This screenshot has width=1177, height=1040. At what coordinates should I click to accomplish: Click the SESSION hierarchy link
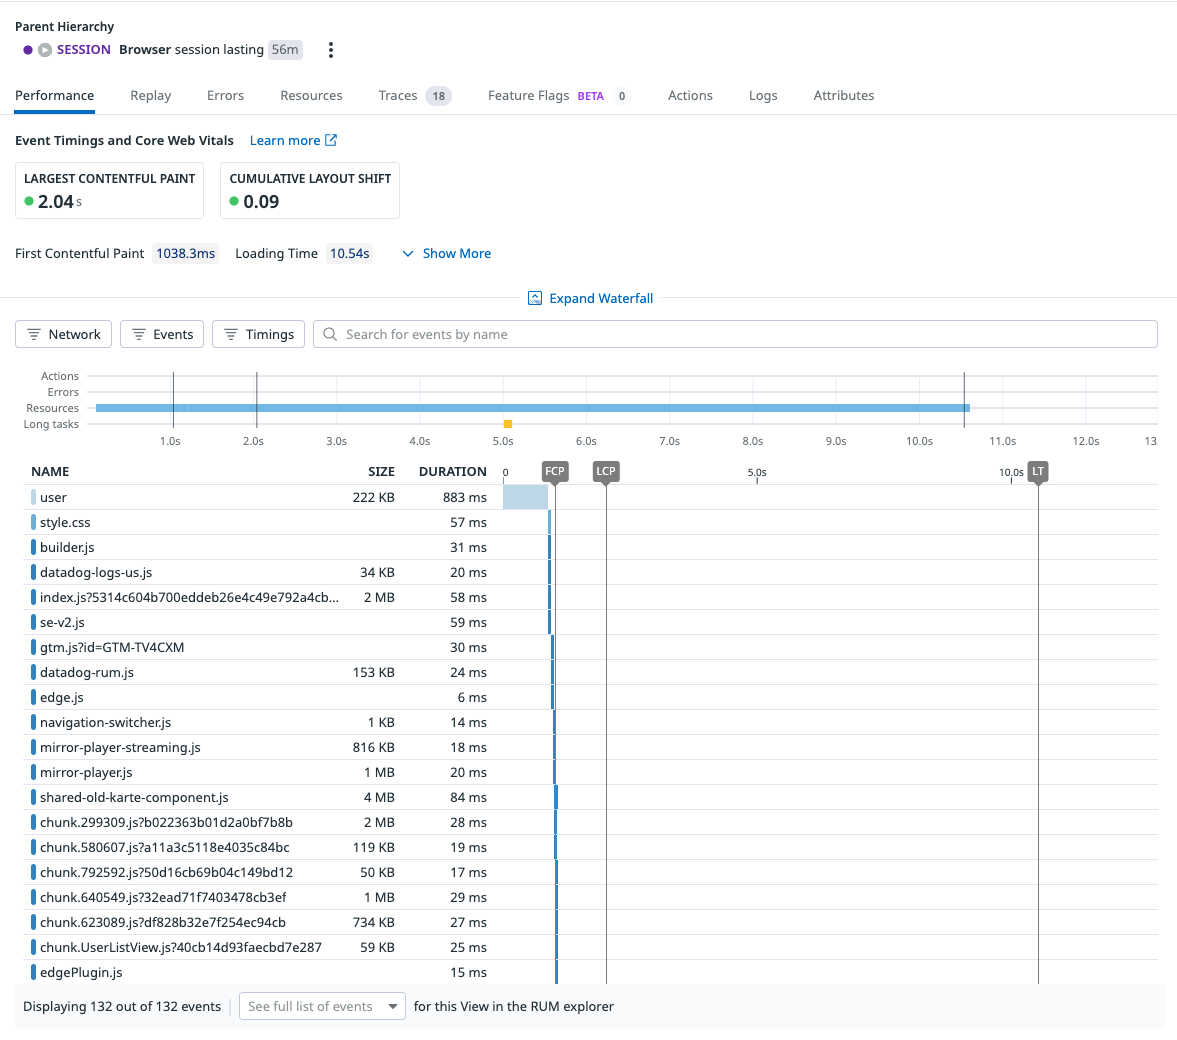click(83, 50)
